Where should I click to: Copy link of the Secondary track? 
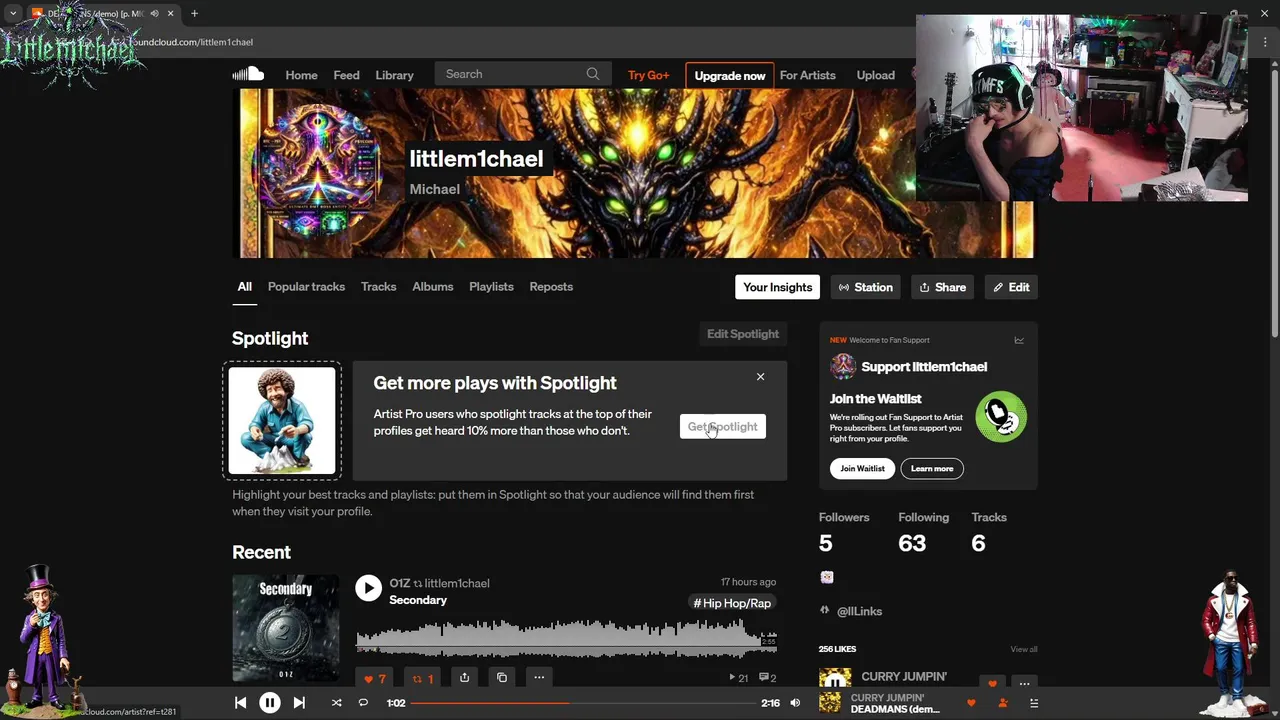click(502, 678)
